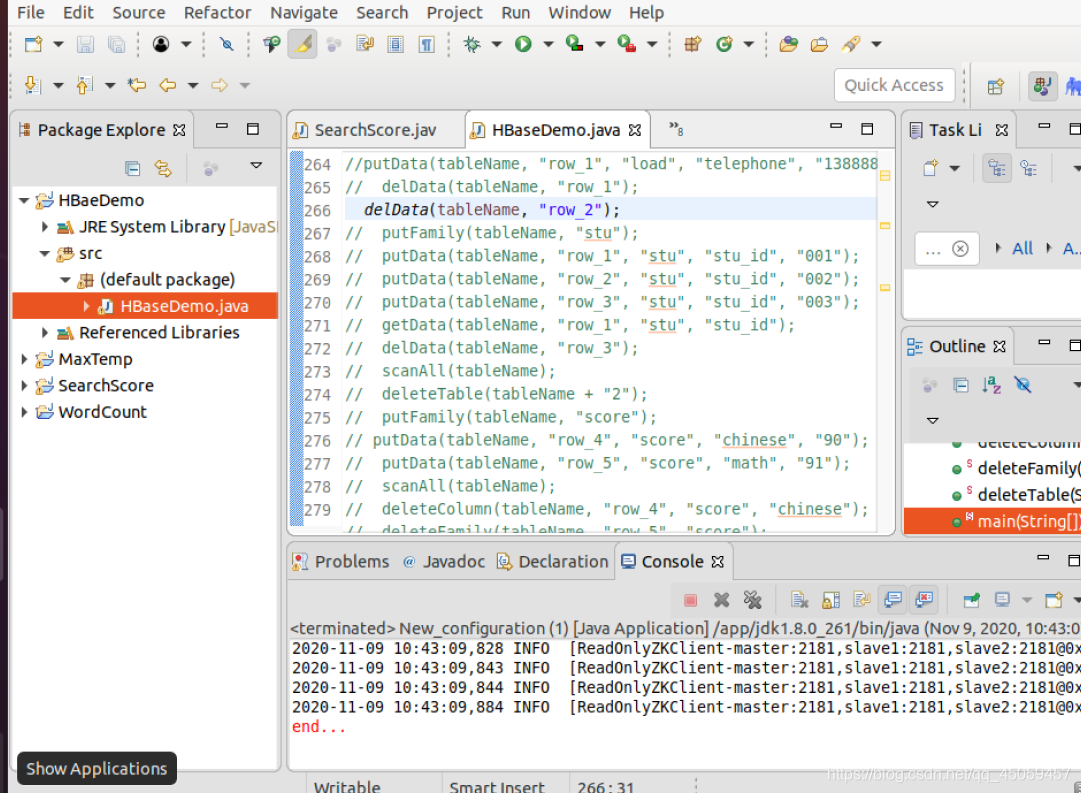Viewport: 1081px width, 793px height.
Task: Switch to the Problems tab
Action: pos(341,561)
